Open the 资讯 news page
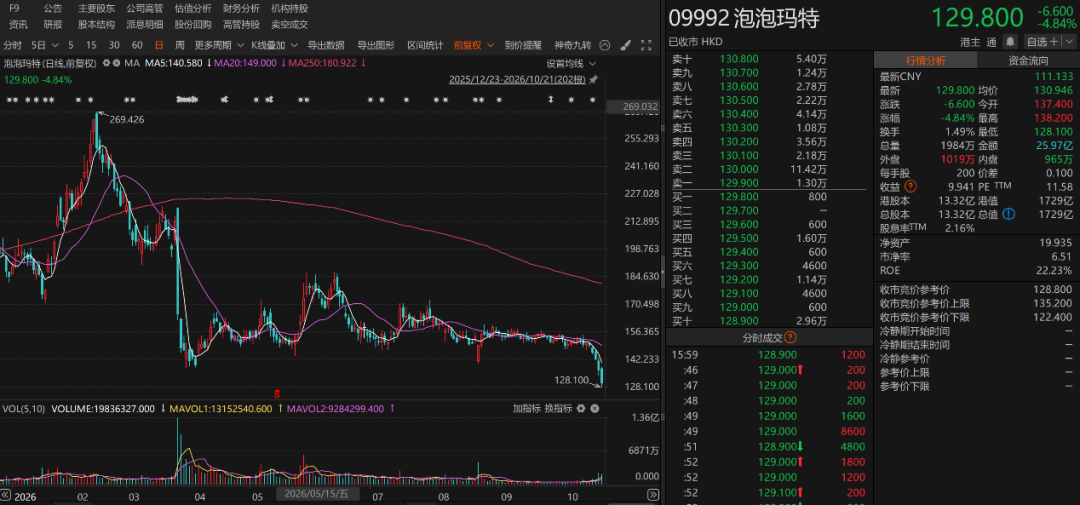Screen dimensions: 1080x505 pyautogui.click(x=18, y=25)
